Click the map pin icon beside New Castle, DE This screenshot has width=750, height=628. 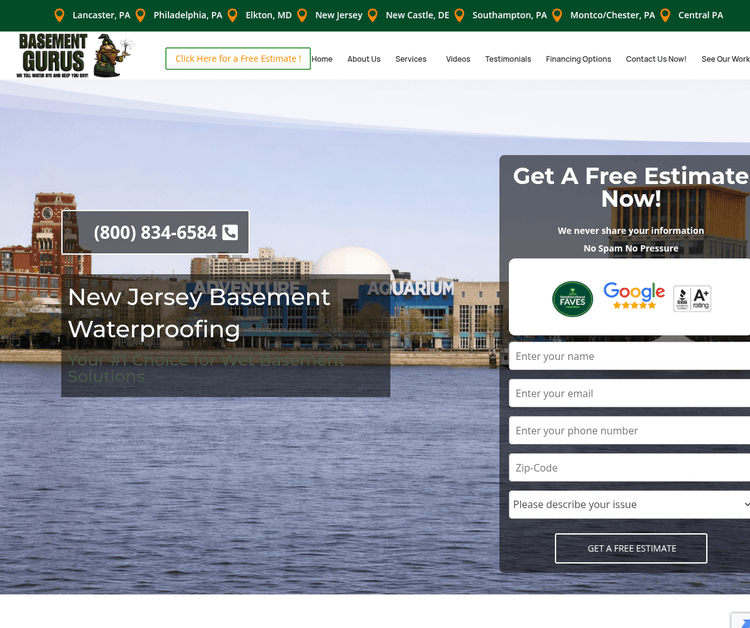[x=373, y=15]
